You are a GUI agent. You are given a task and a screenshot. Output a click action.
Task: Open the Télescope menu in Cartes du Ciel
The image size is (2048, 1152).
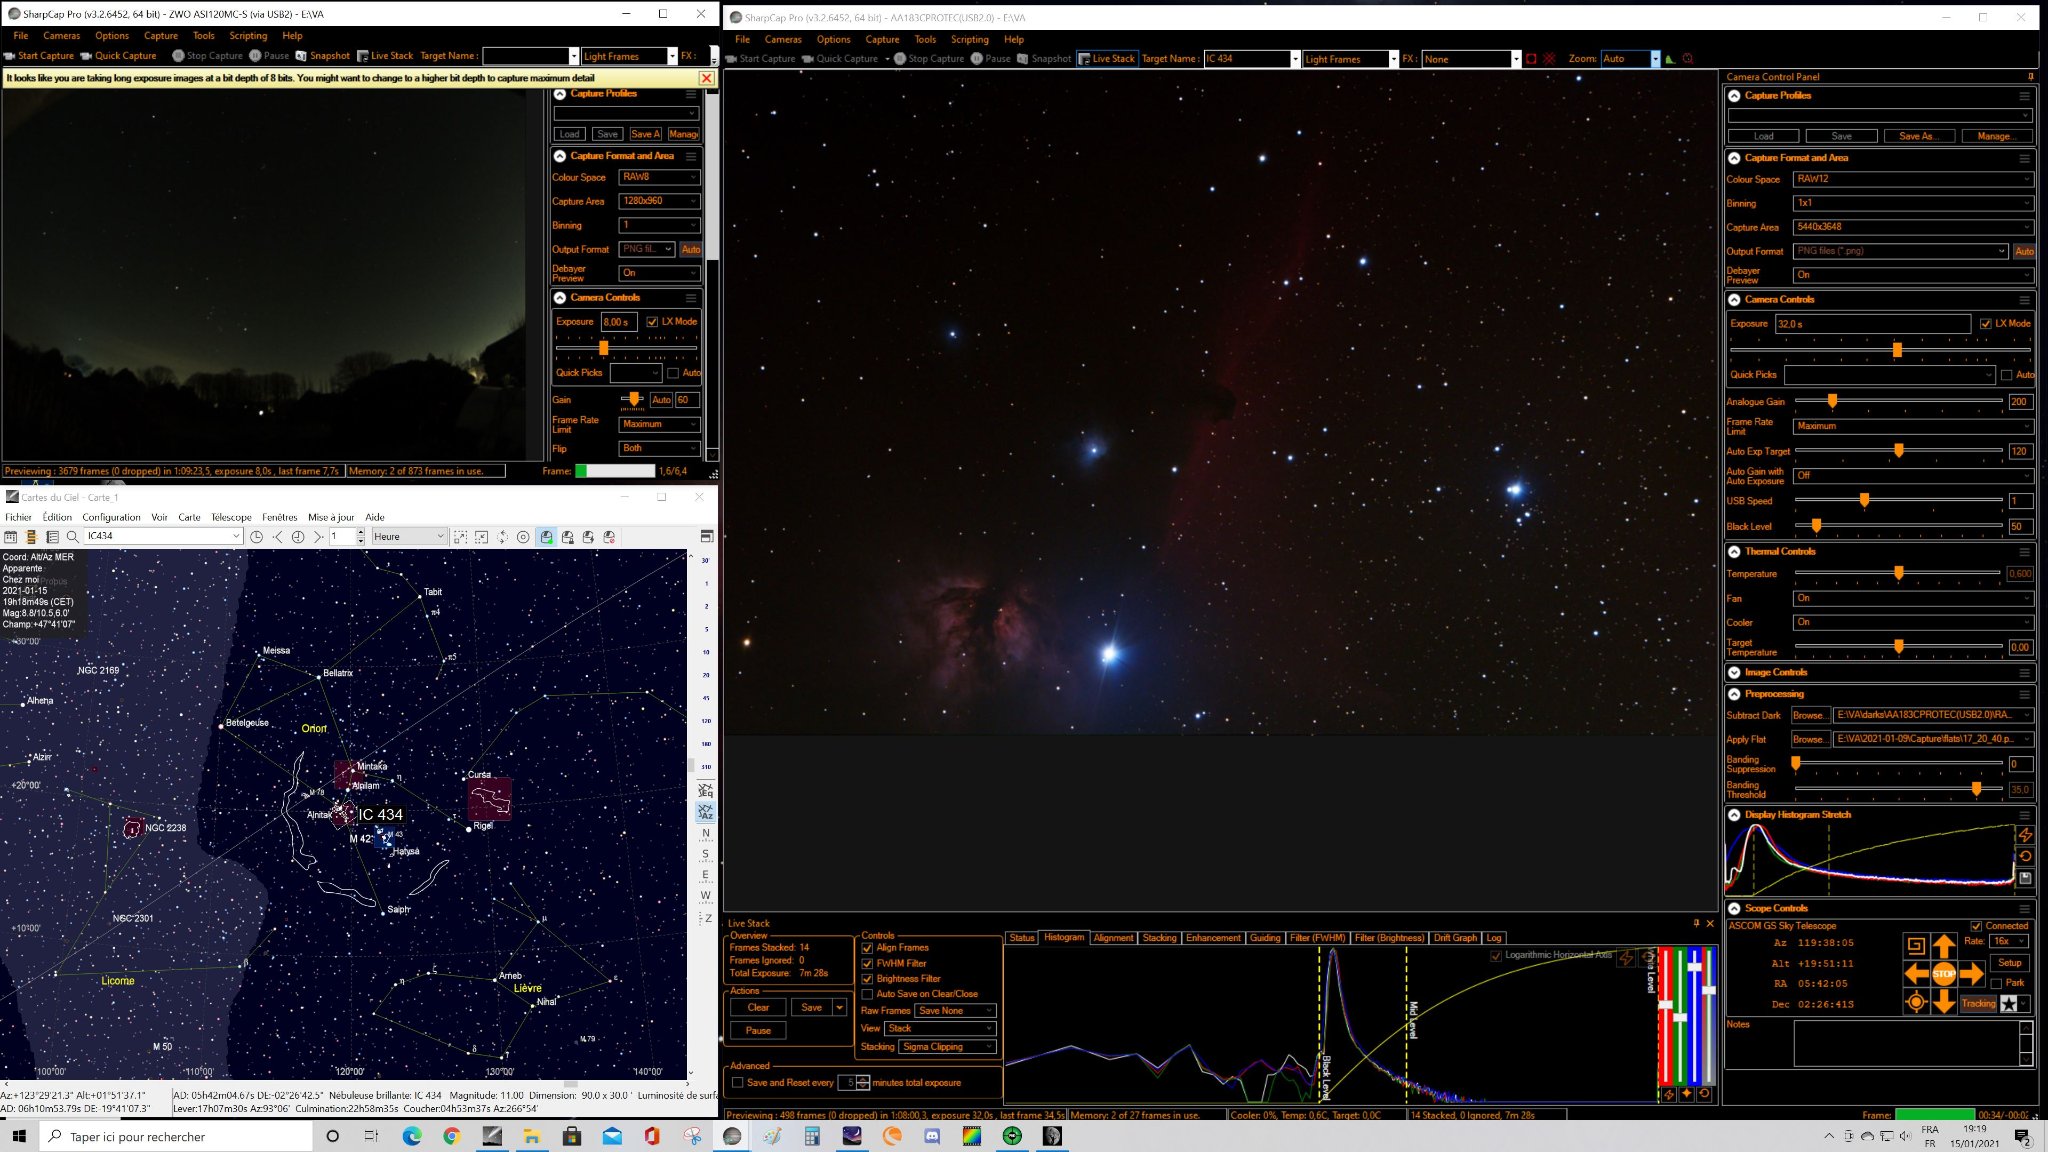click(x=231, y=518)
